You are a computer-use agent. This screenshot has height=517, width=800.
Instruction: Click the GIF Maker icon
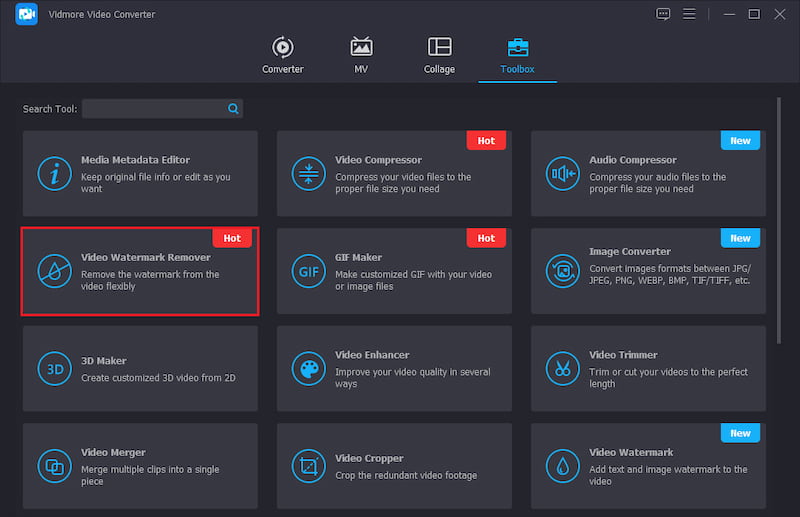coord(309,271)
